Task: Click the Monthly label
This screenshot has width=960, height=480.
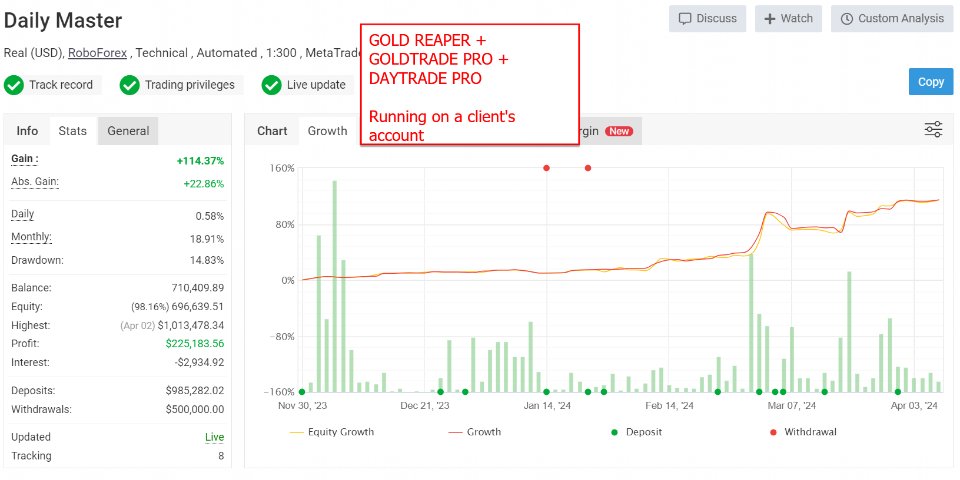Action: click(31, 238)
